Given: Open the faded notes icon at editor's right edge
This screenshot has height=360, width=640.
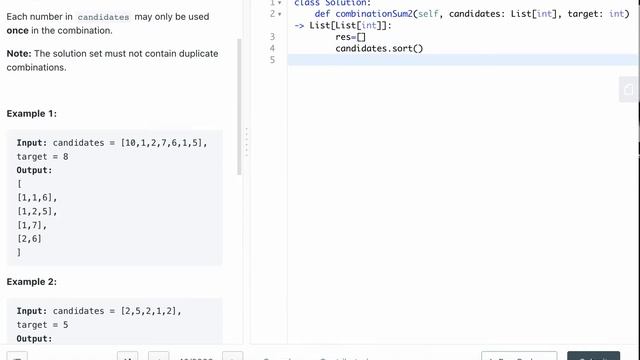Looking at the screenshot, I should 629,89.
